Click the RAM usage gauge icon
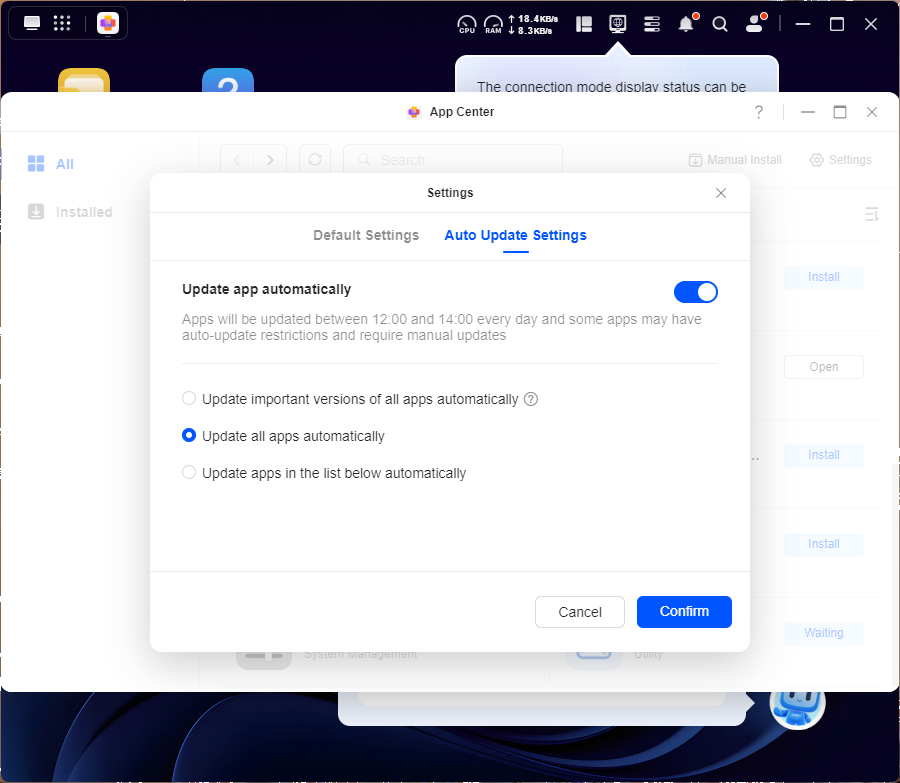Image resolution: width=900 pixels, height=783 pixels. pos(493,24)
